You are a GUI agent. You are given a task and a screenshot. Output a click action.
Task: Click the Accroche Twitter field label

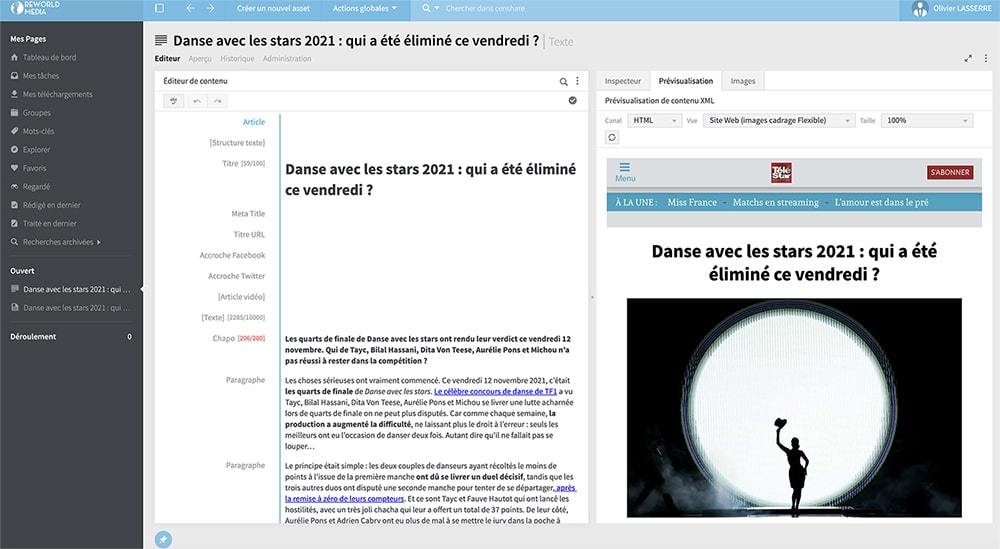point(236,276)
